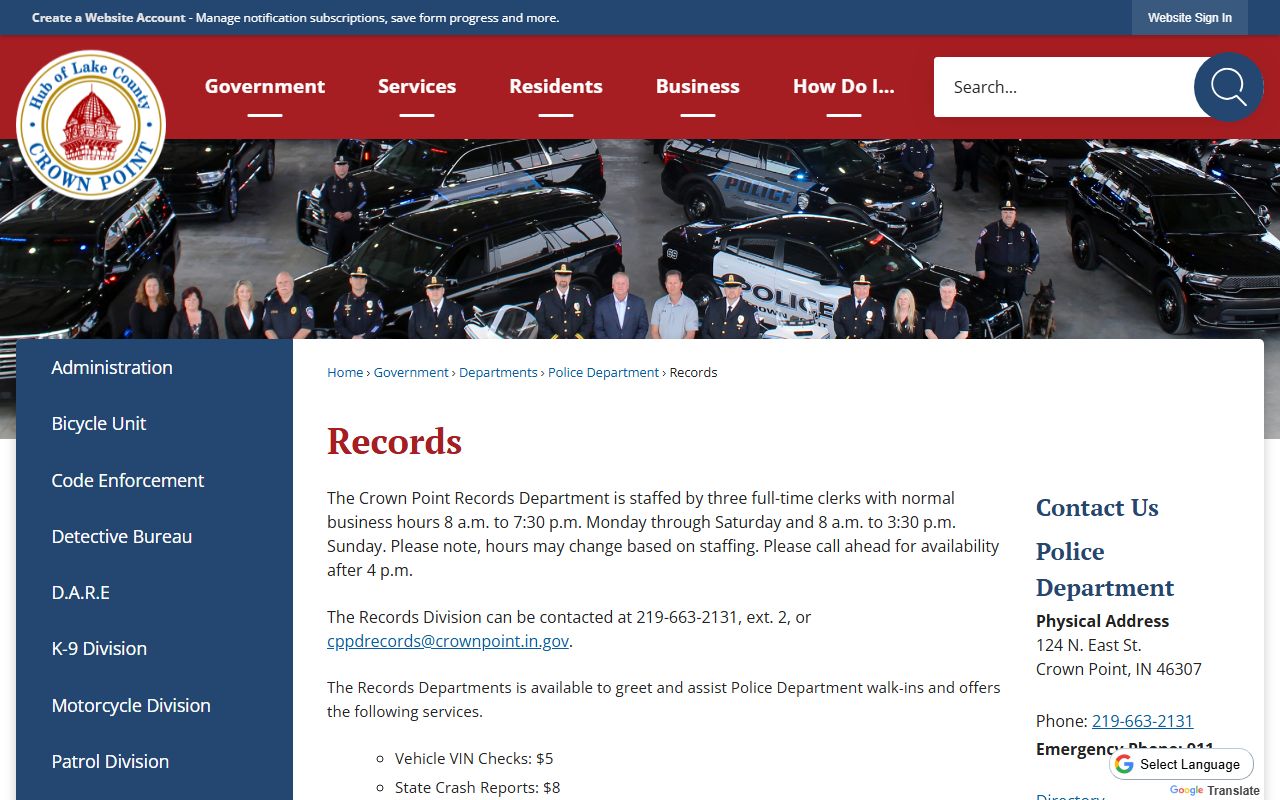The height and width of the screenshot is (800, 1280).
Task: Click 'Vehicle VIN Checks: $5' list item
Action: pyautogui.click(x=474, y=758)
